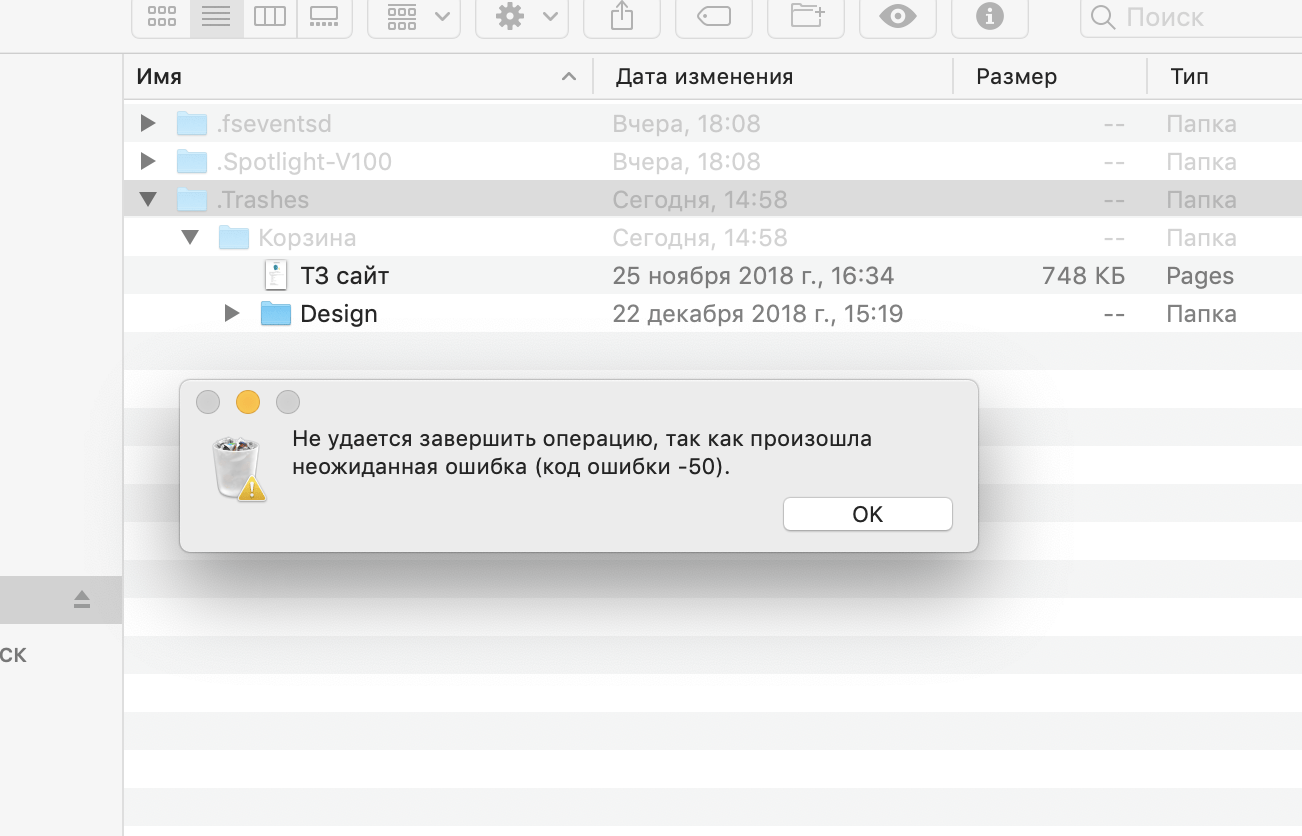Click the yellow minimize button of dialog
Screen dimensions: 1302x836
tap(248, 402)
